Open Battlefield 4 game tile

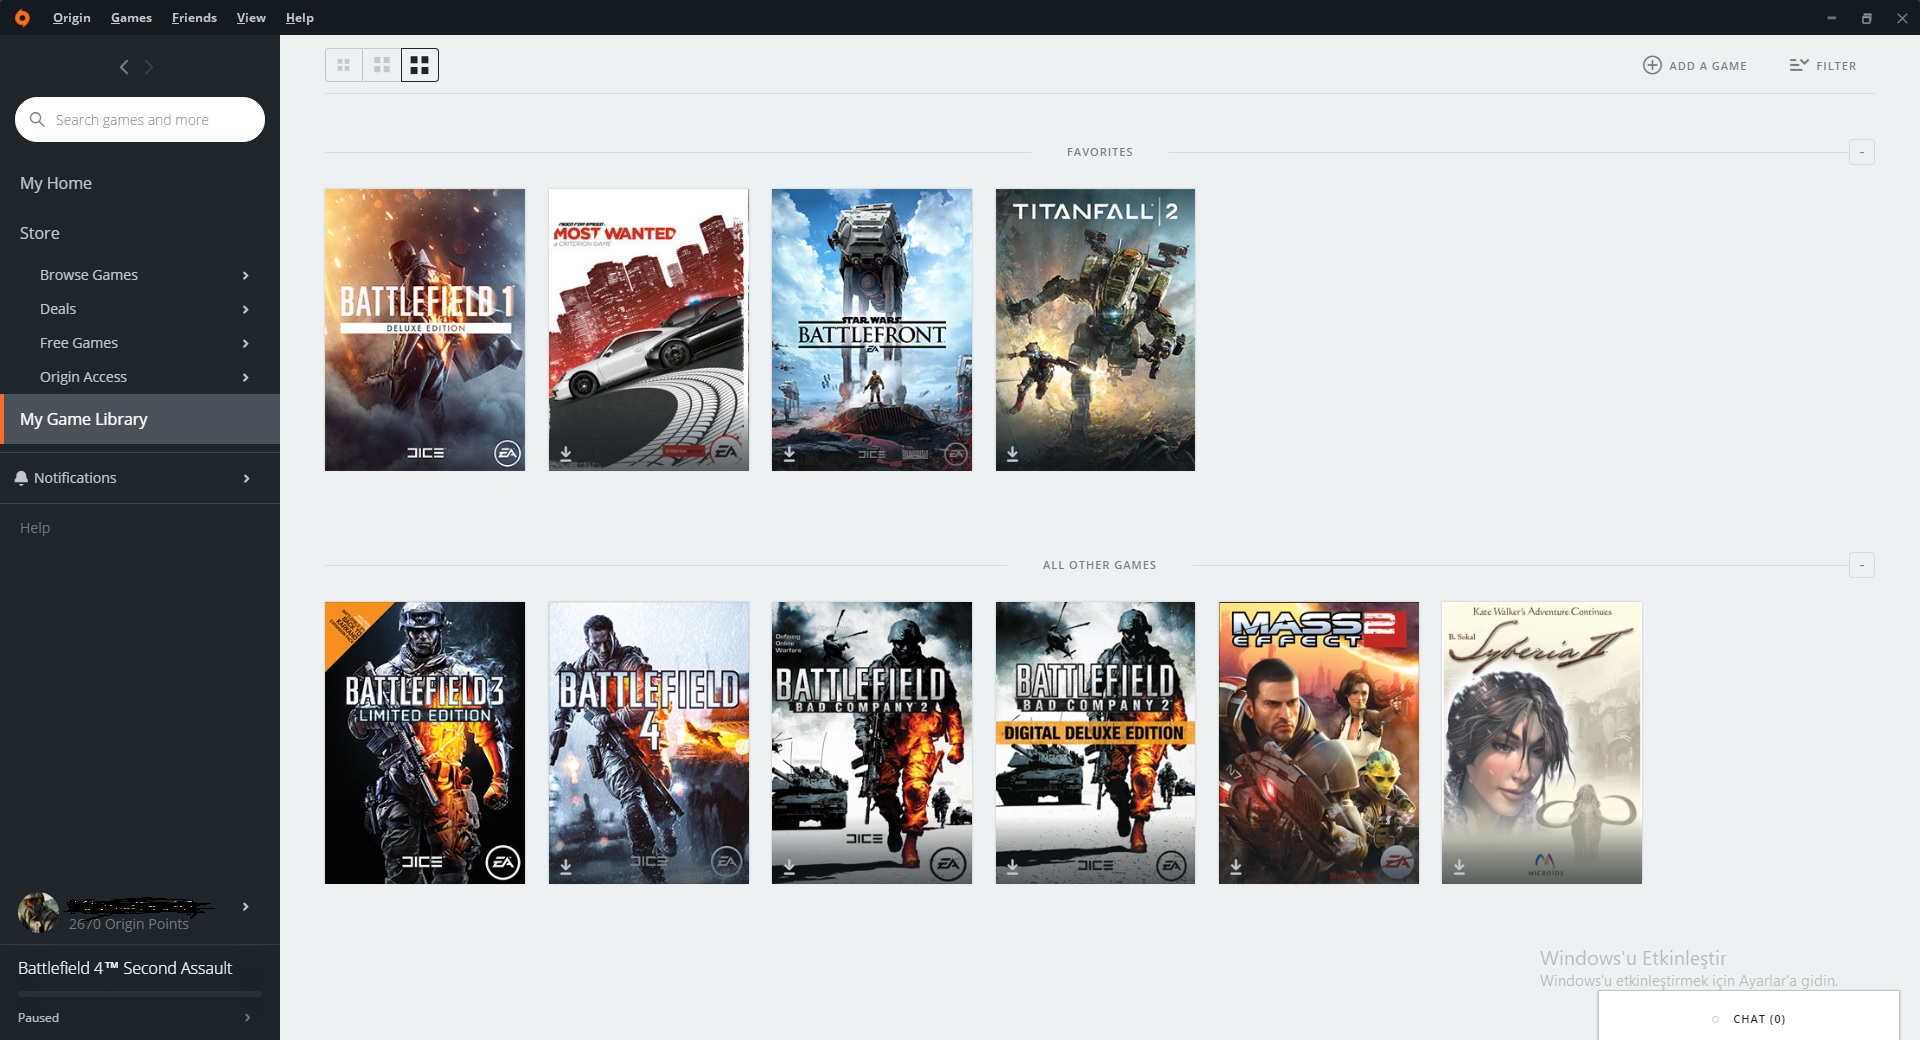(x=649, y=743)
